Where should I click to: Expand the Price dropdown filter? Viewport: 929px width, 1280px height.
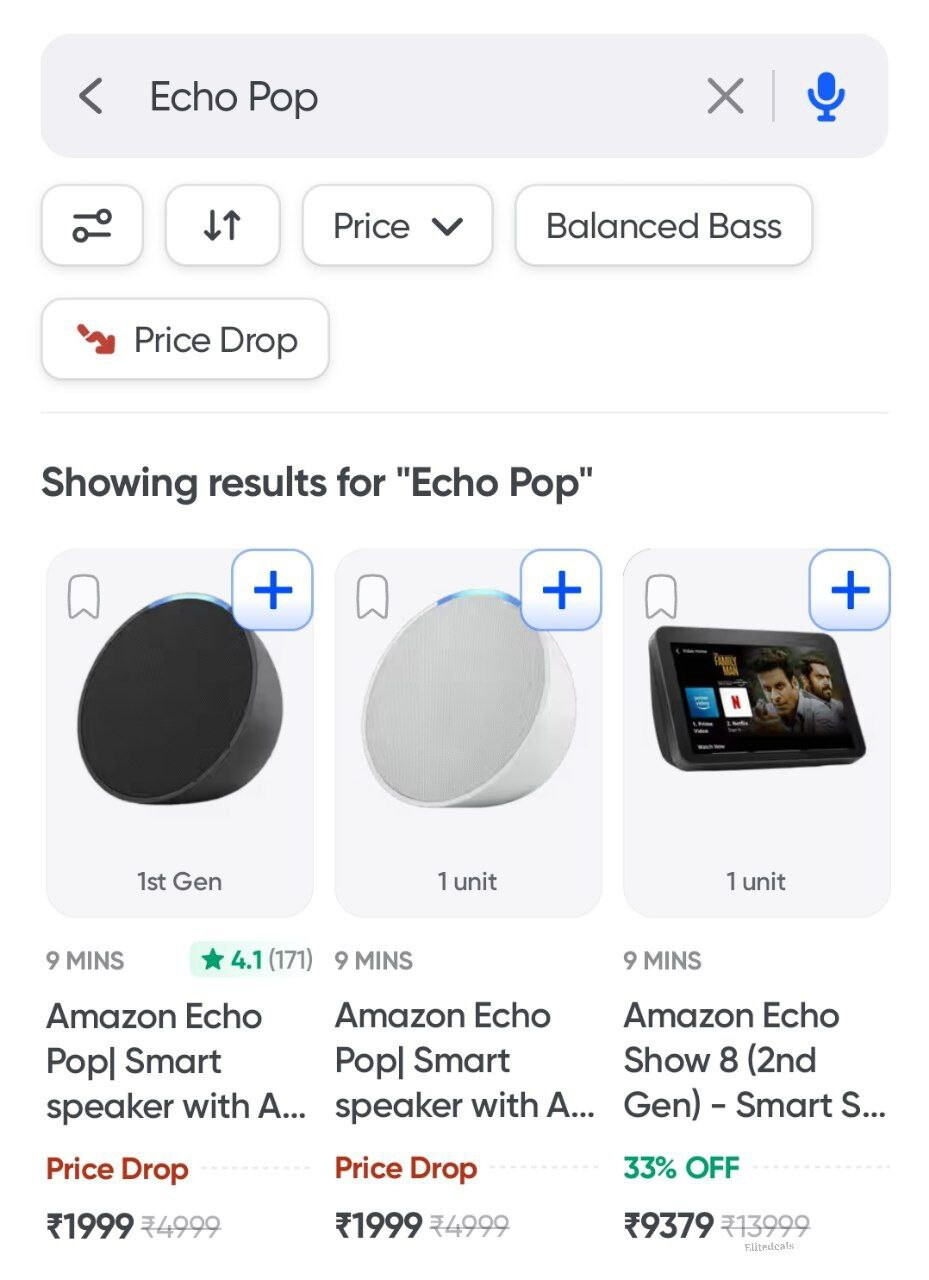click(397, 226)
